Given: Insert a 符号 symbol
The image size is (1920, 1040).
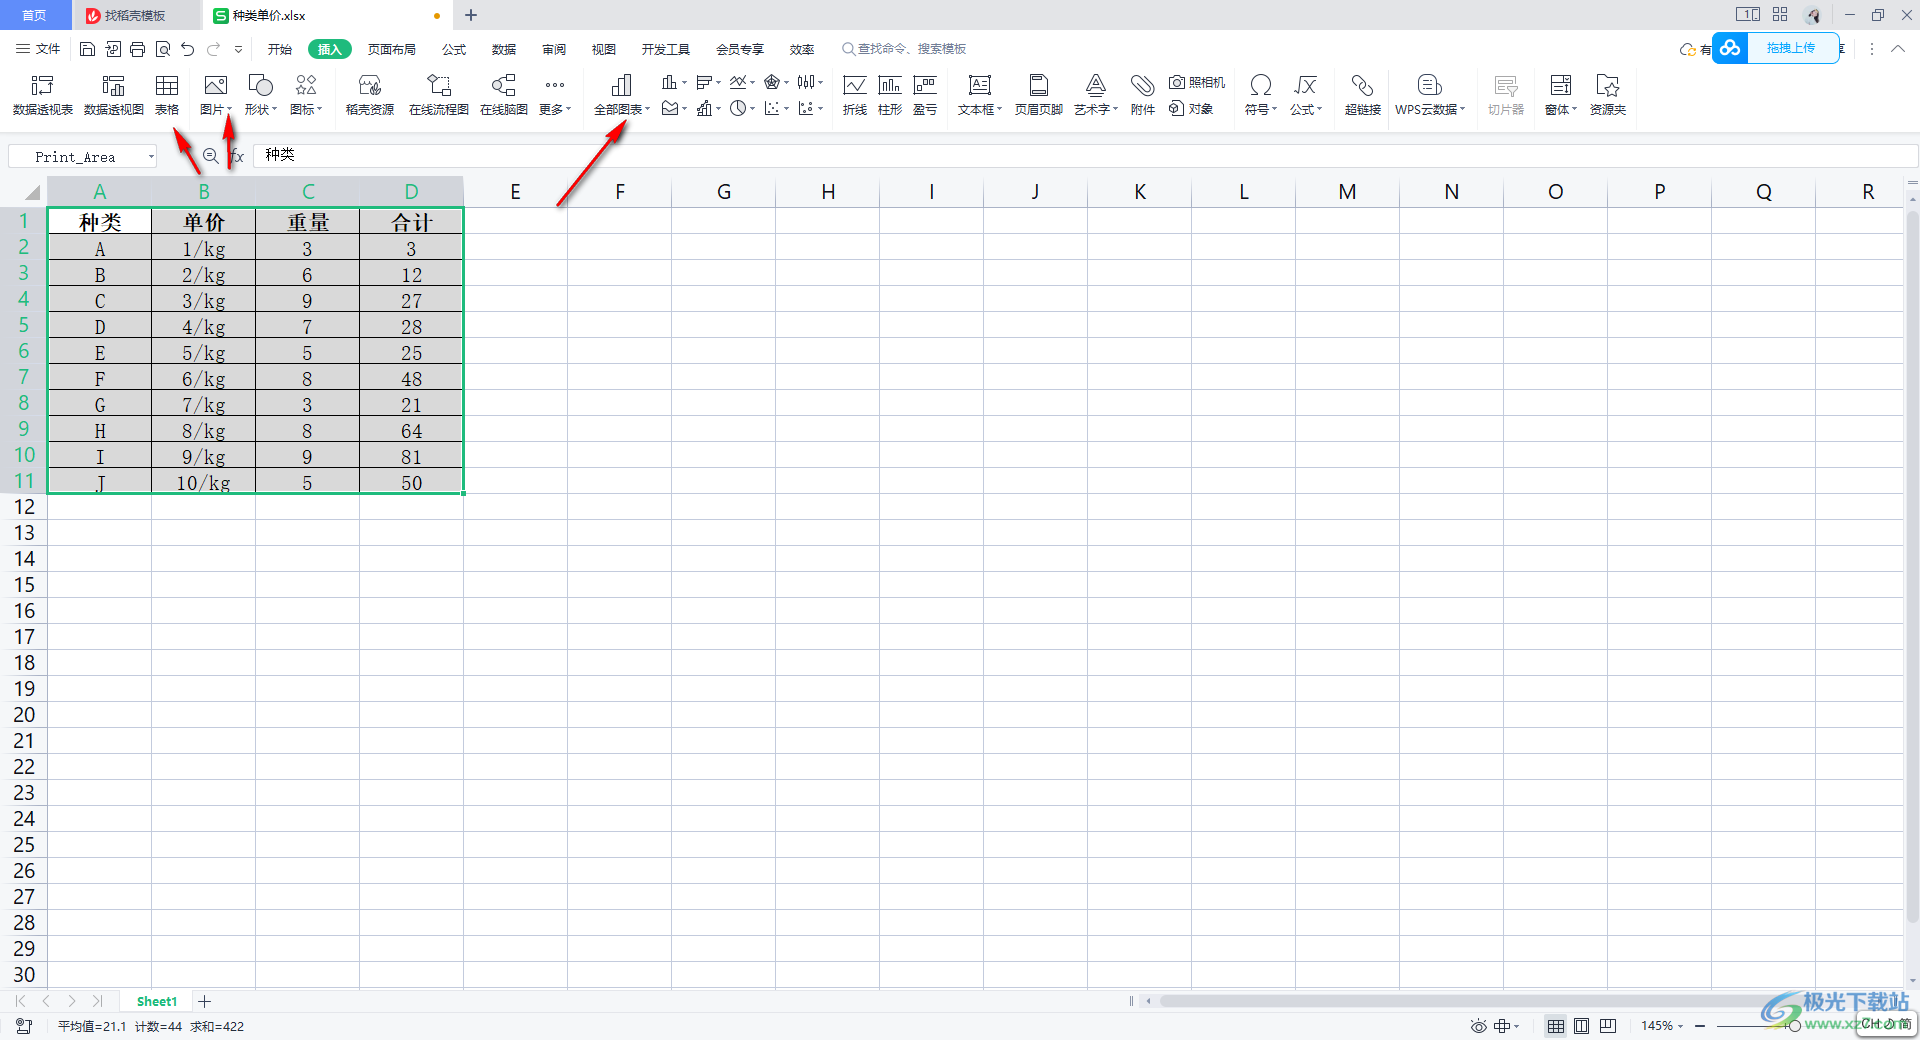Looking at the screenshot, I should 1261,95.
